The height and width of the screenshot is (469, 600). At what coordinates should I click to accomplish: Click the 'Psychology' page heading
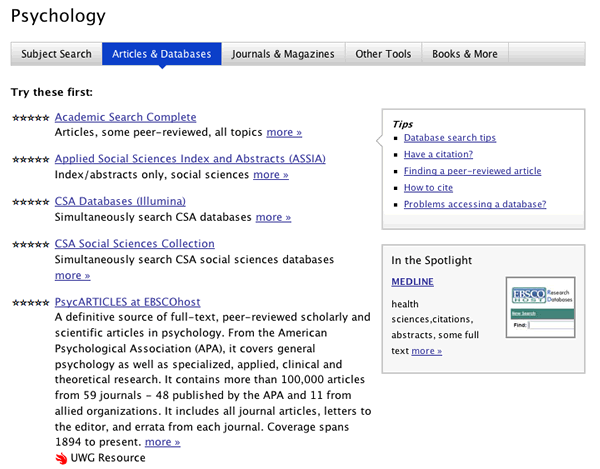tap(58, 16)
